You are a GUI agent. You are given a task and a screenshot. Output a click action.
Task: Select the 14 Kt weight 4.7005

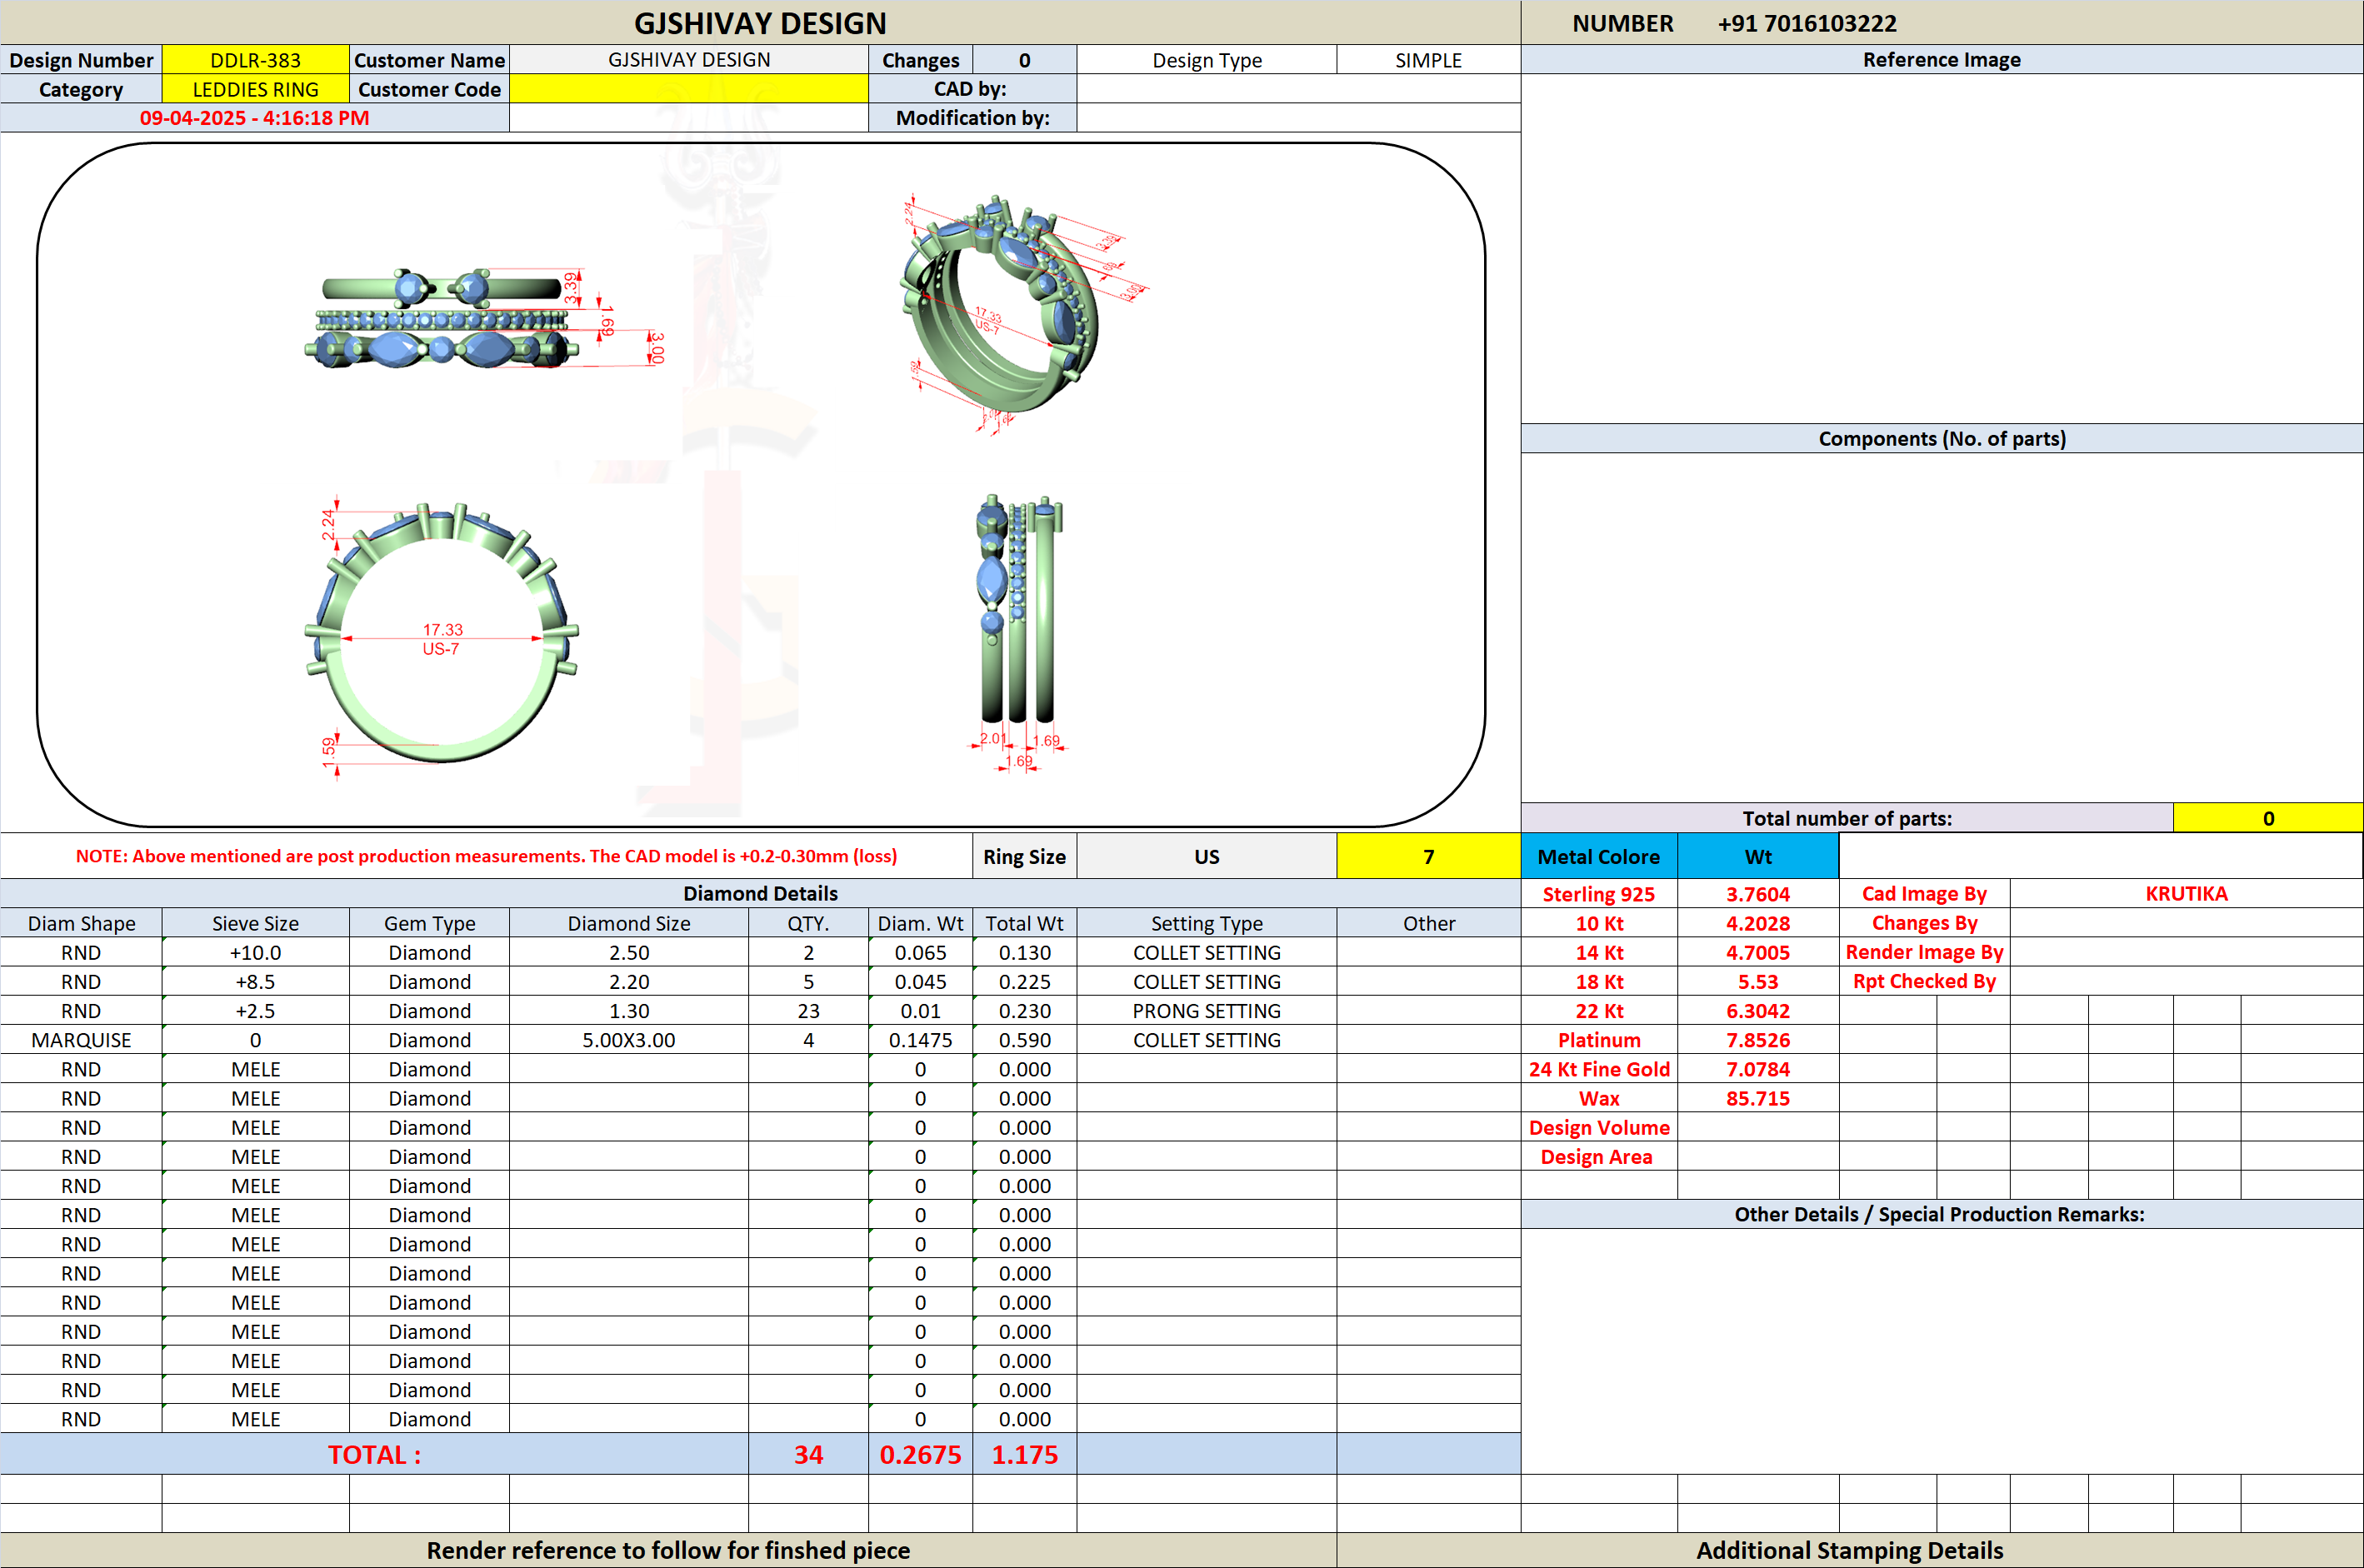pos(1757,952)
